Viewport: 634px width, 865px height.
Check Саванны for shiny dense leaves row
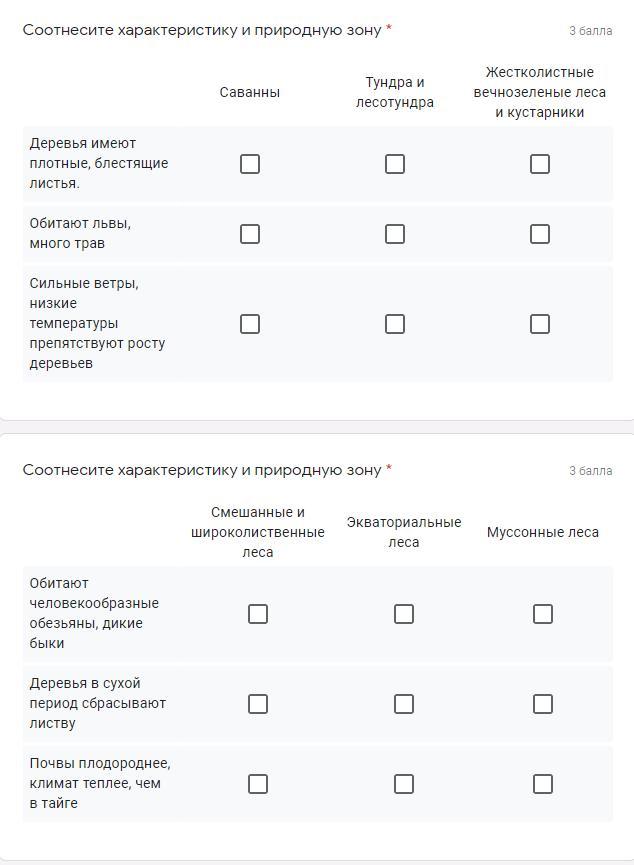coord(250,163)
